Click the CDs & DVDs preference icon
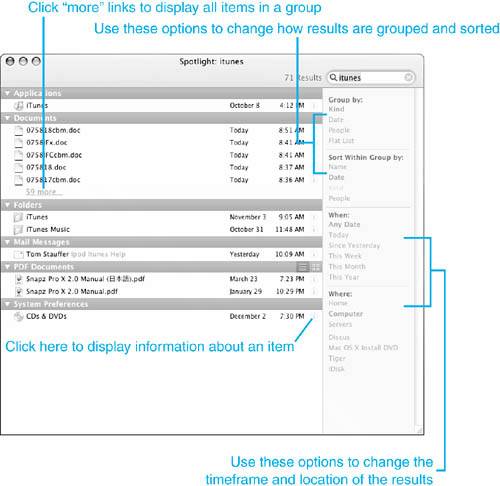Screen dimensions: 500x486 (x=19, y=316)
